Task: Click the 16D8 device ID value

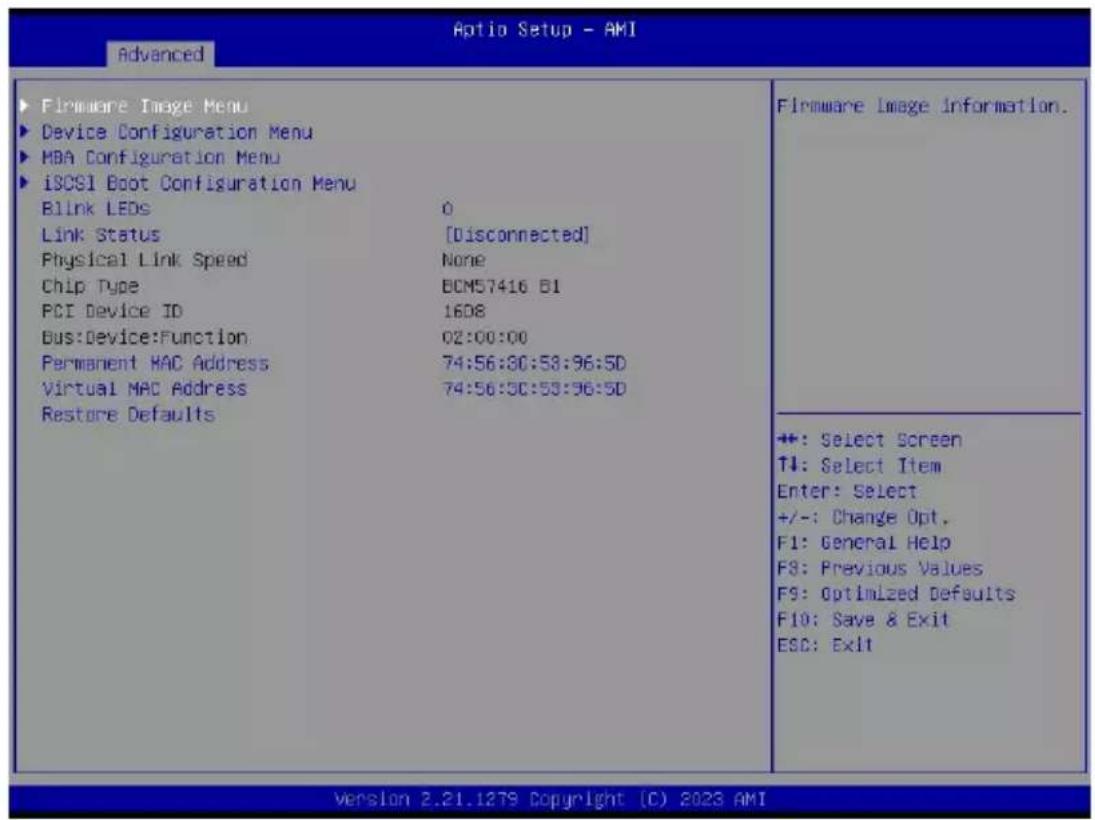Action: 463,311
